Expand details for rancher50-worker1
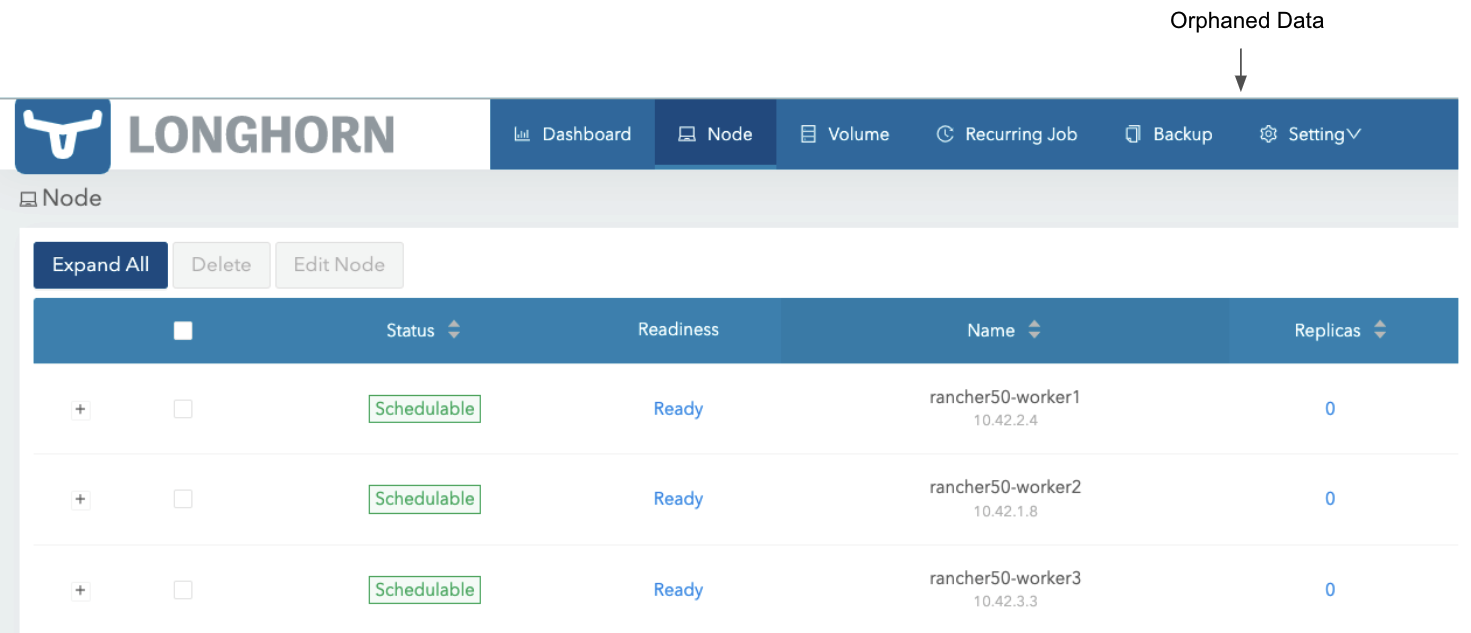Viewport: 1471px width, 633px height. coord(80,408)
